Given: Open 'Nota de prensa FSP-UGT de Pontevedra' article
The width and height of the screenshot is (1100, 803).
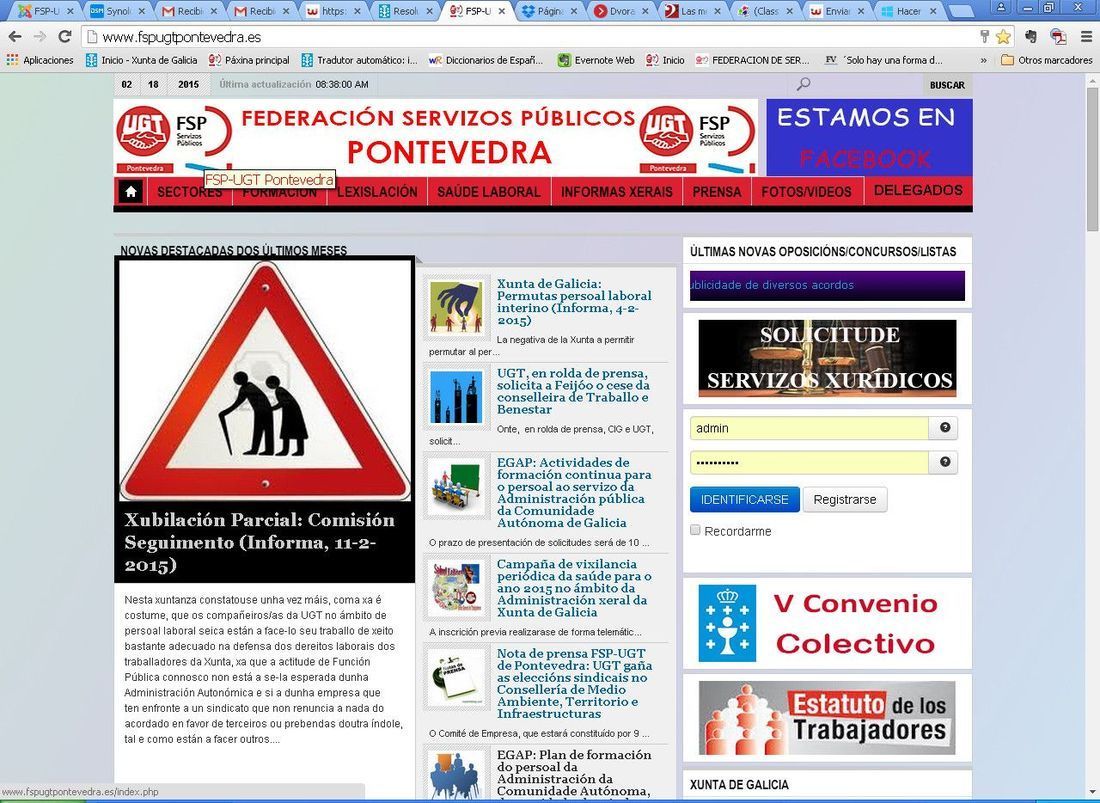Looking at the screenshot, I should click(x=574, y=683).
